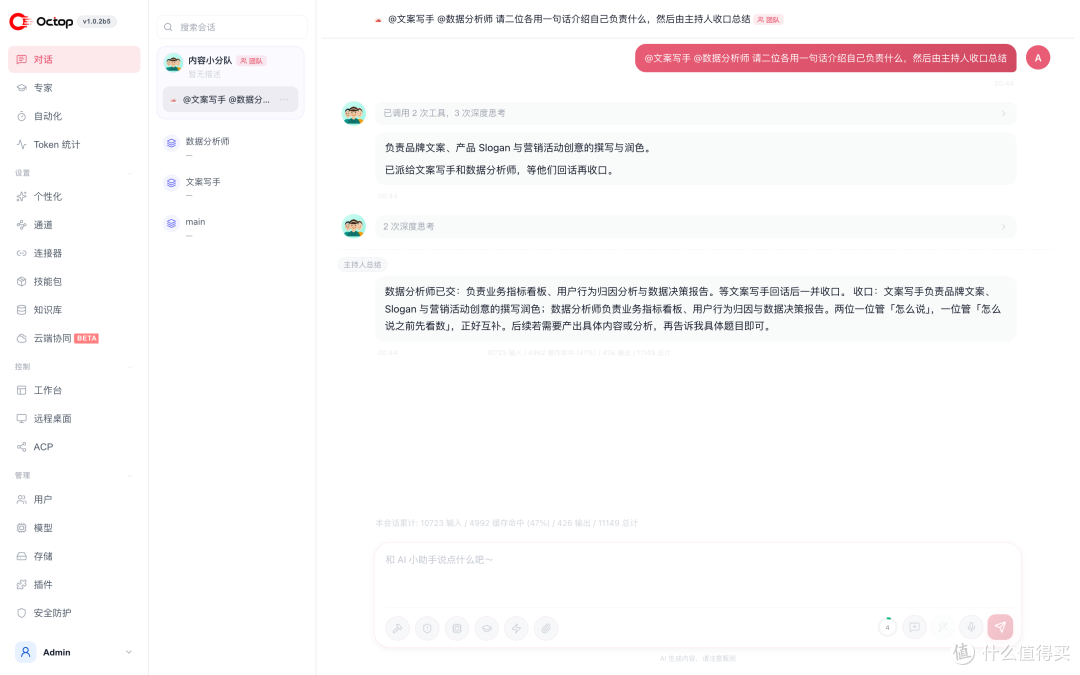Click the new chat bubble icon
This screenshot has height=675, width=1080.
tap(914, 627)
